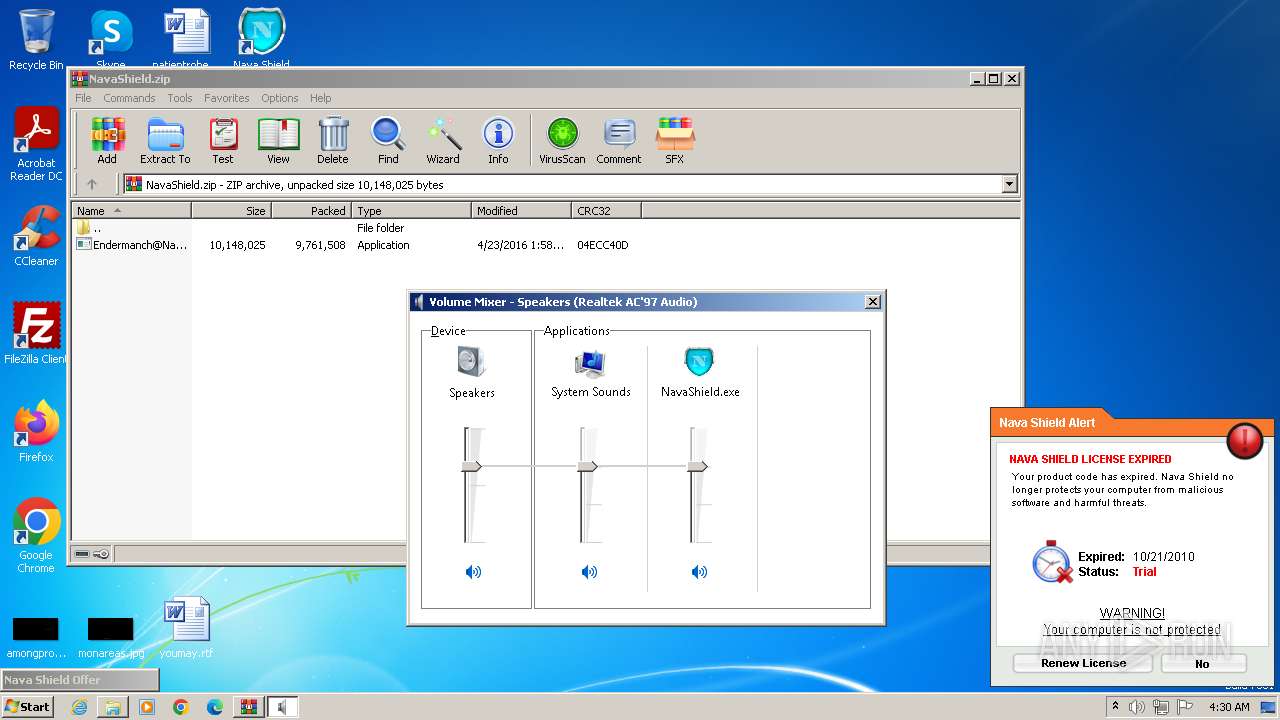This screenshot has width=1280, height=720.
Task: Switch to WinRAR taskbar button
Action: 249,707
